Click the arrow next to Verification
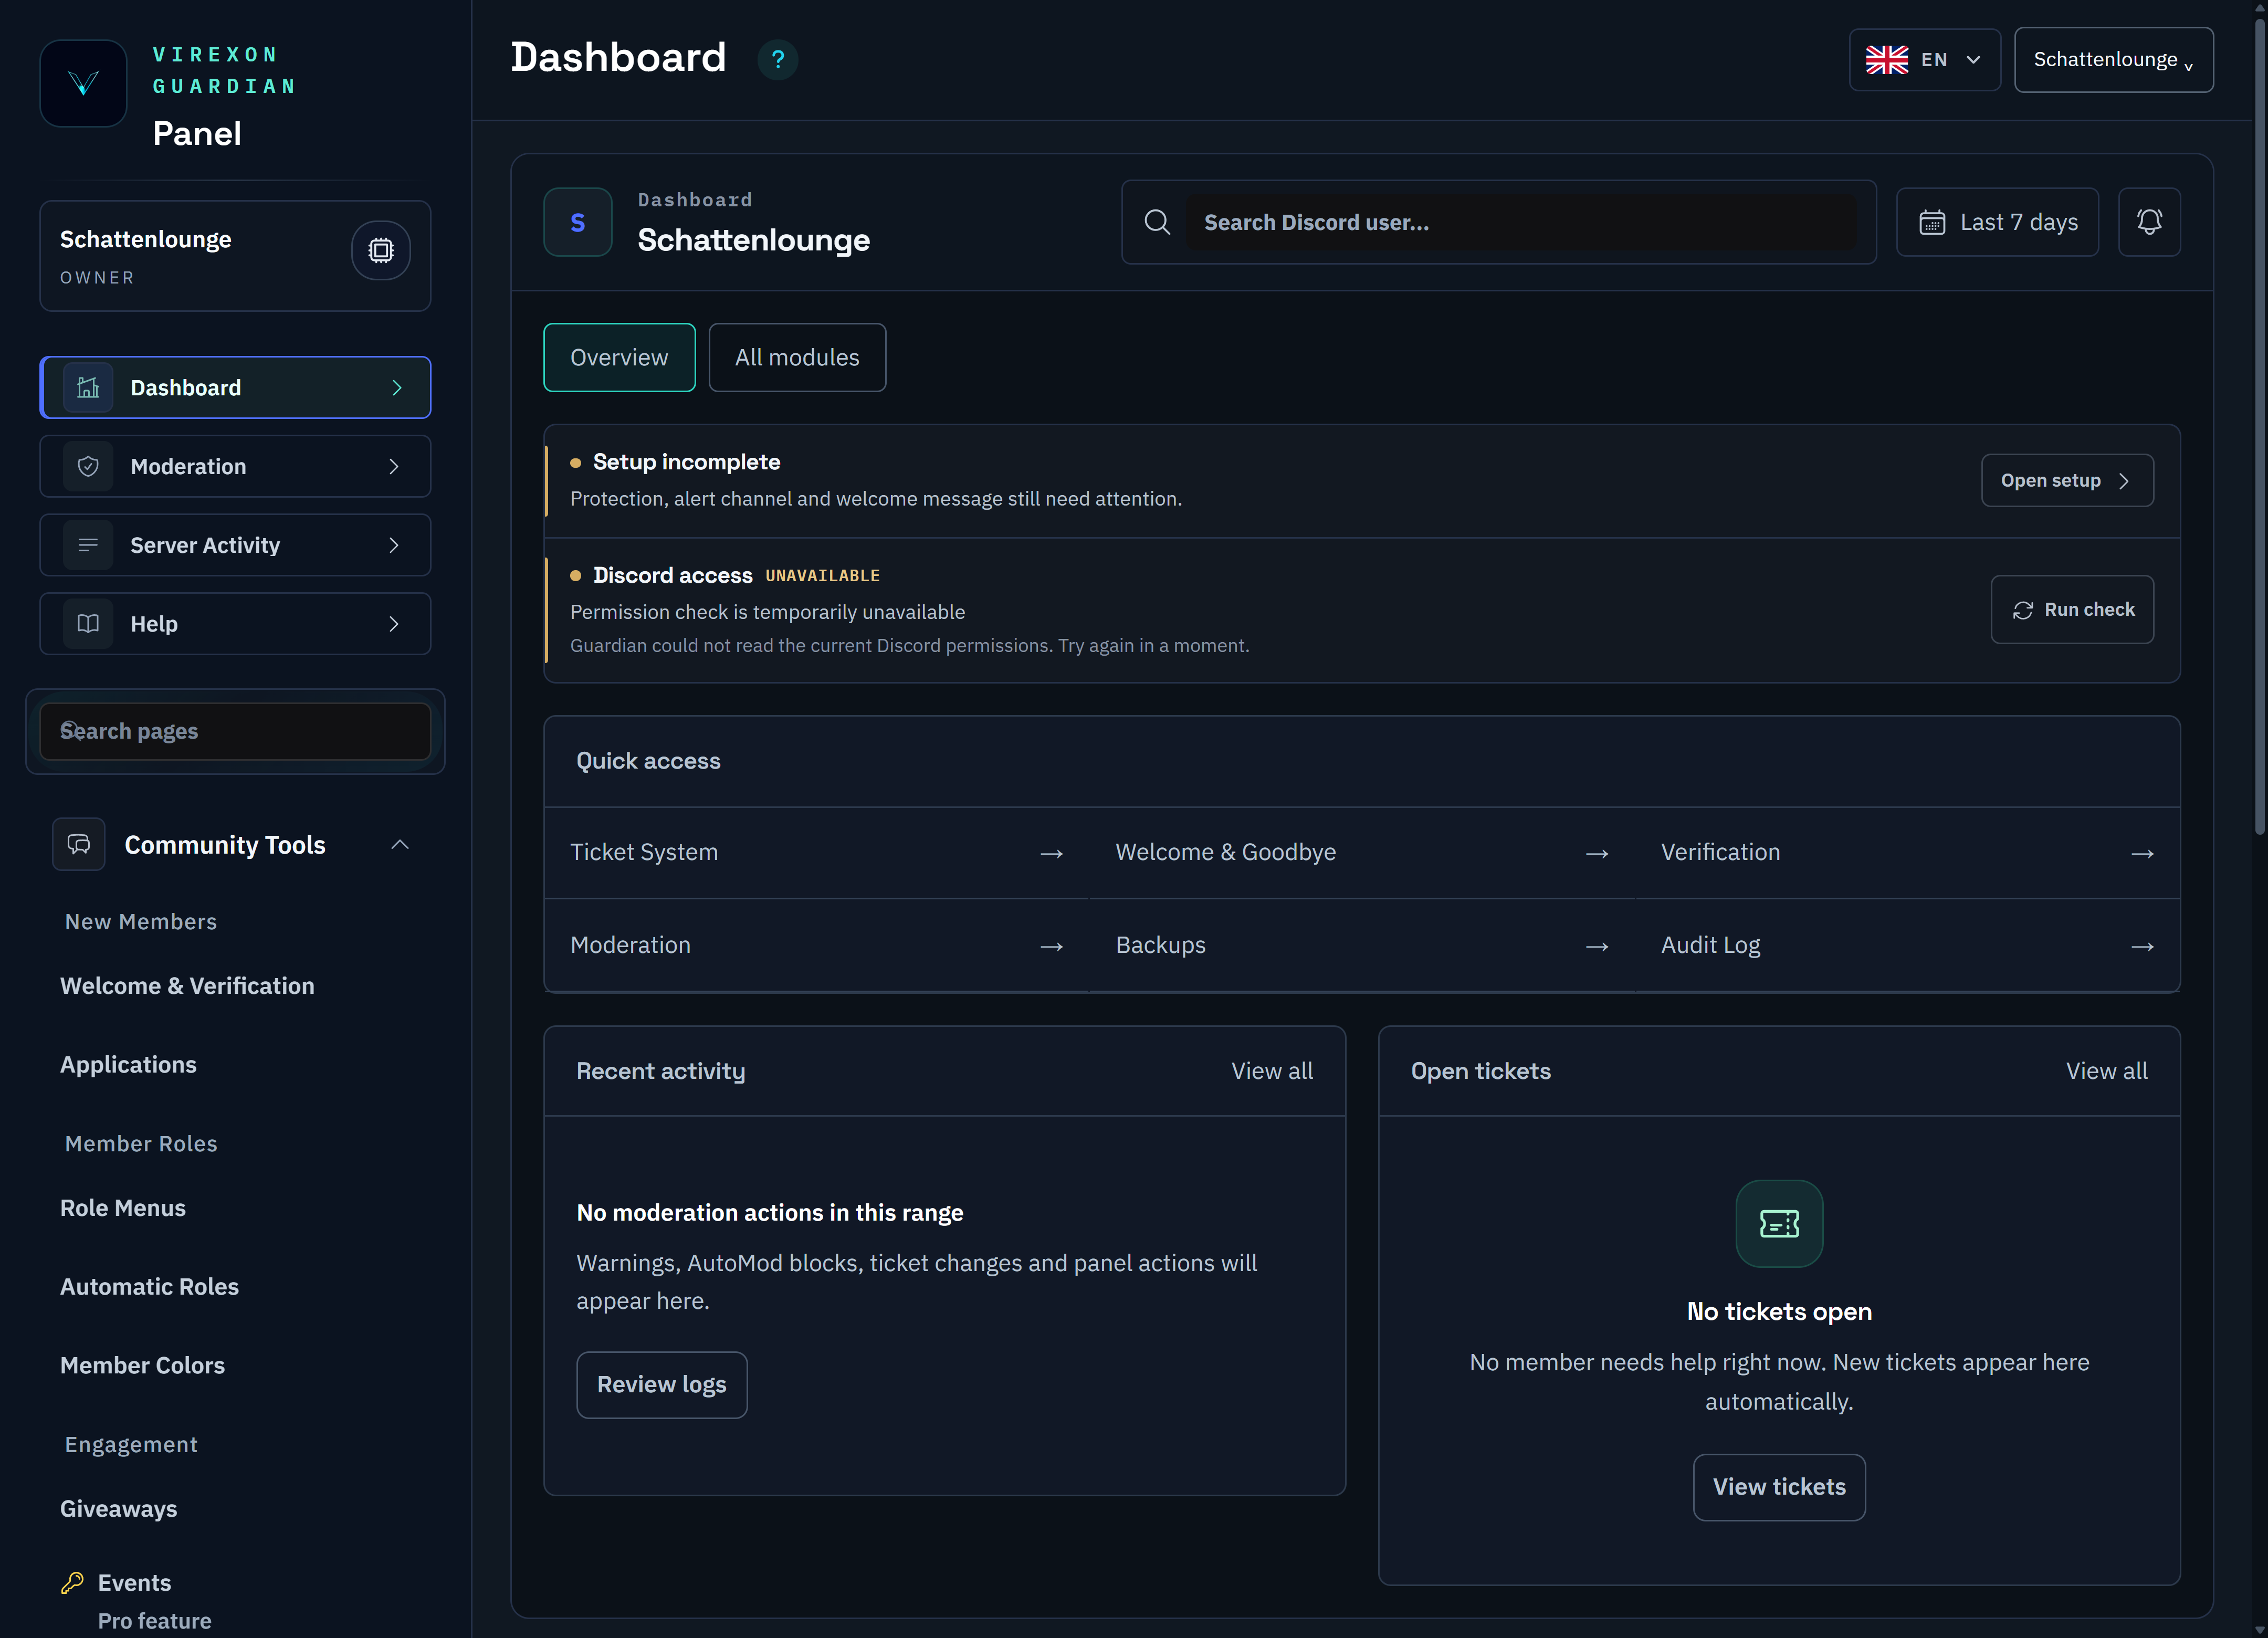The image size is (2268, 1638). click(x=2142, y=854)
